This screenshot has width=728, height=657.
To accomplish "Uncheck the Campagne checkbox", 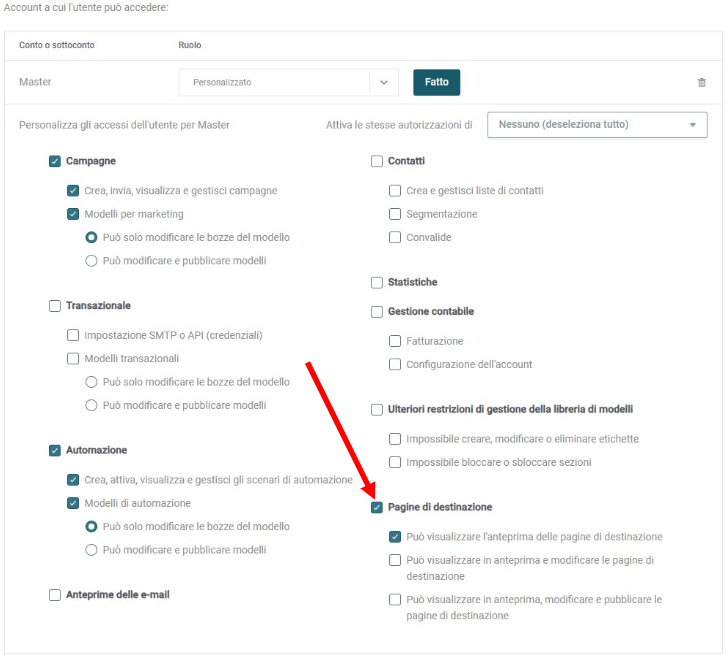I will tap(55, 161).
